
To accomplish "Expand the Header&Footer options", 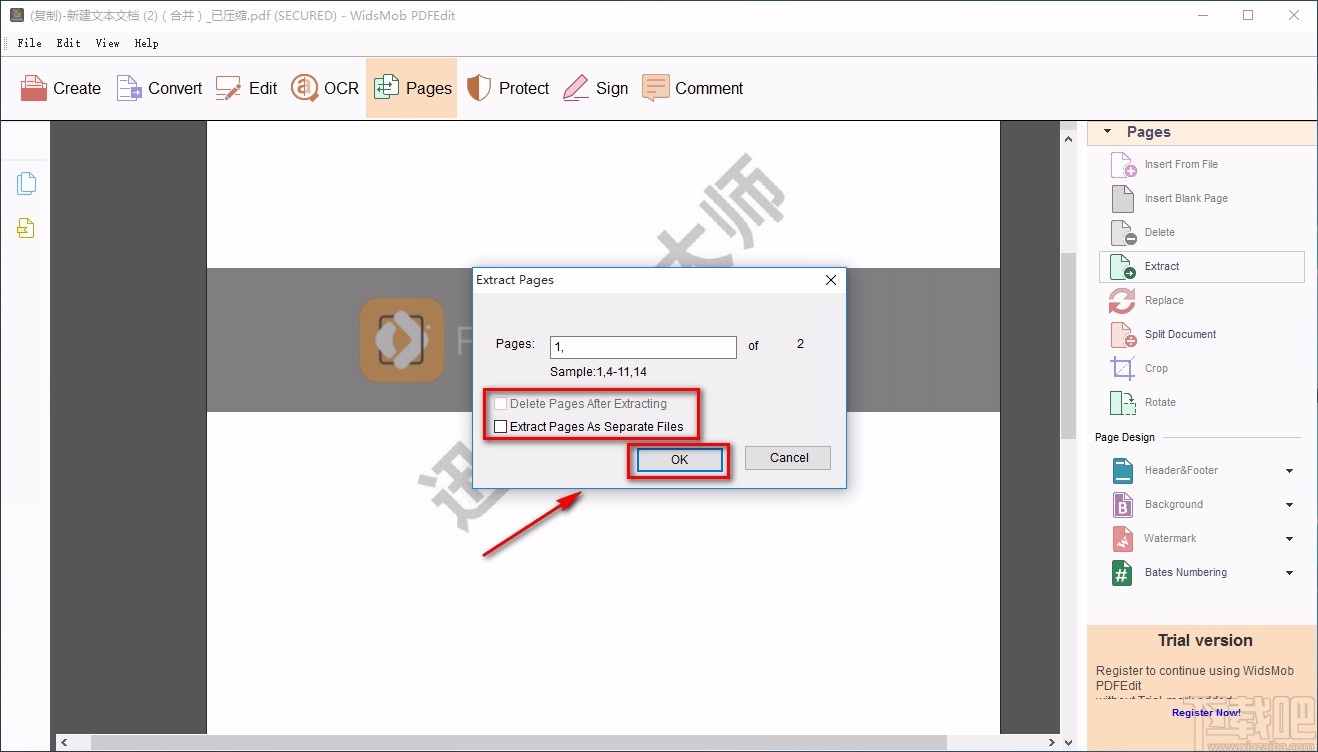I will (1289, 470).
